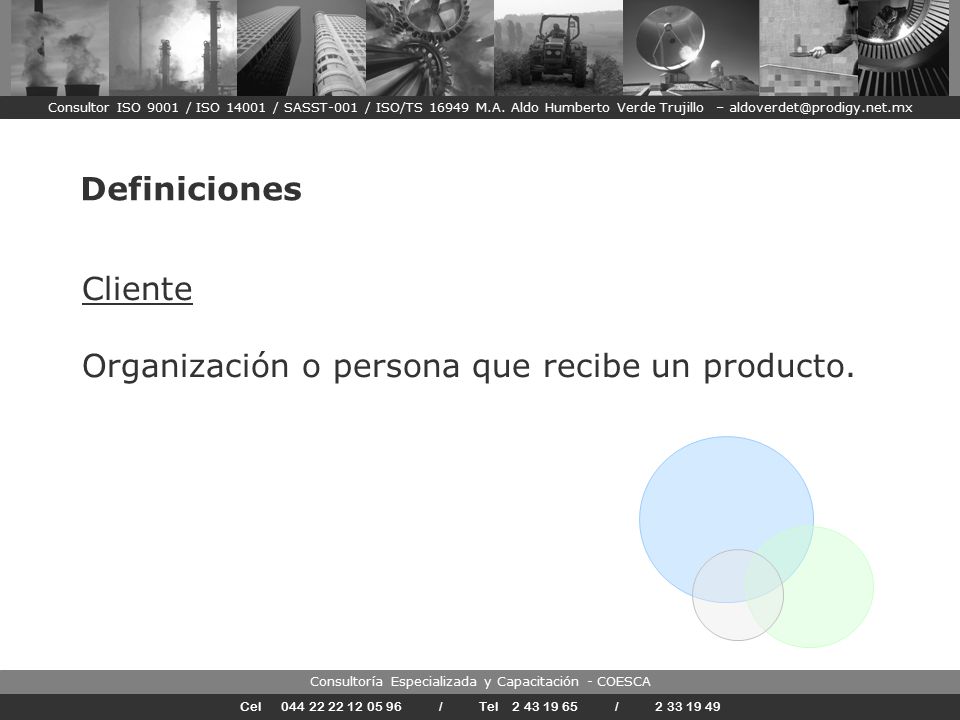Click the tractor photo in banner

[x=558, y=48]
